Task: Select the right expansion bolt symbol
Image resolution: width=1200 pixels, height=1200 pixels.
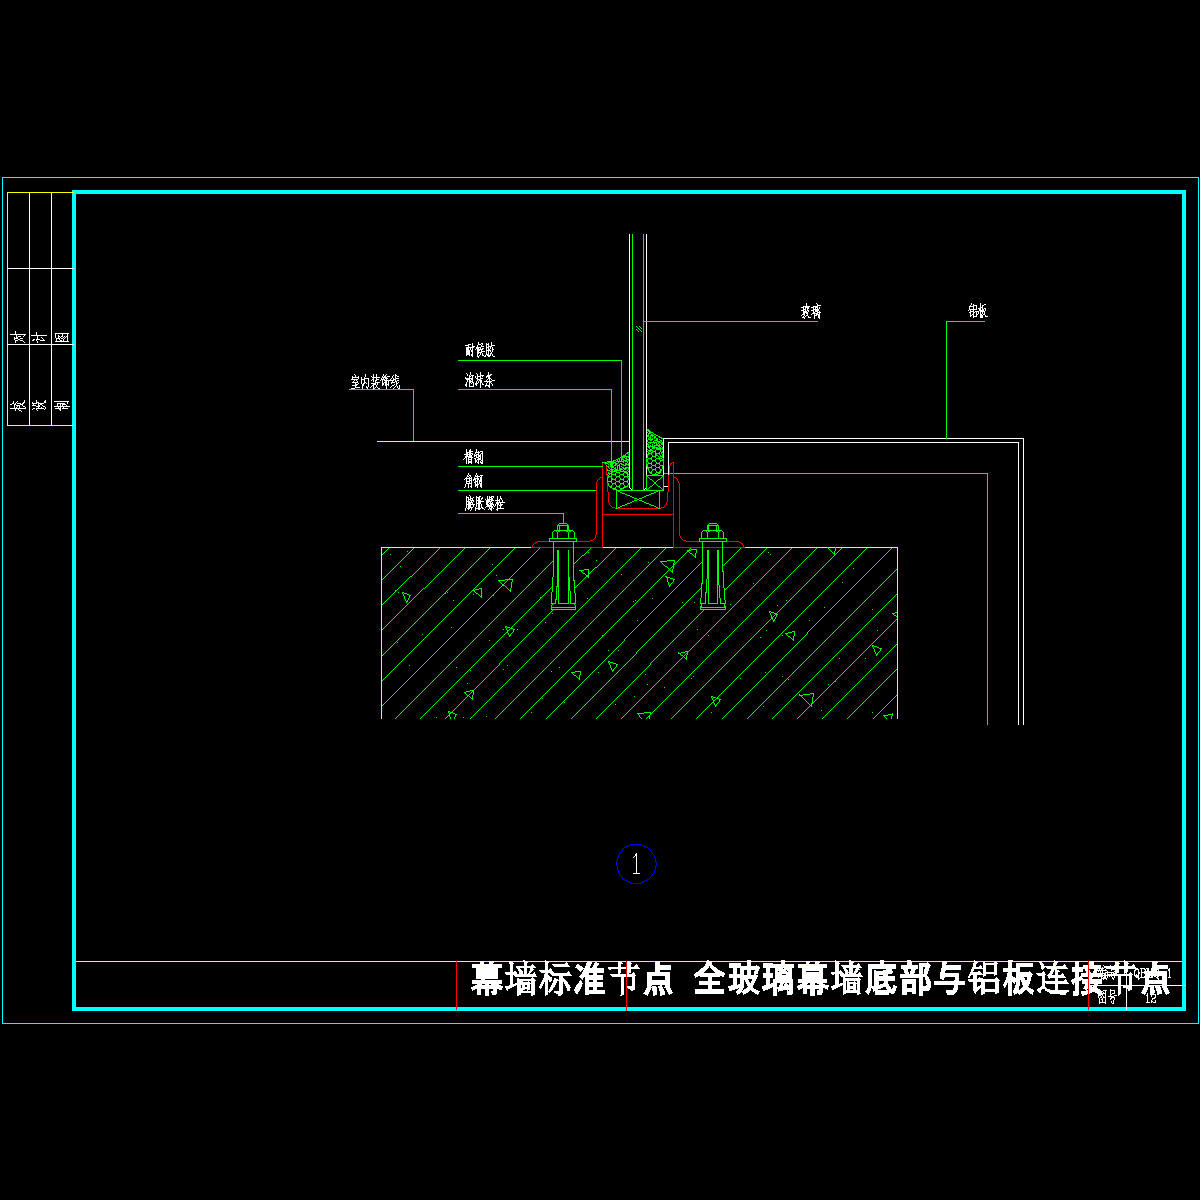Action: coord(712,568)
